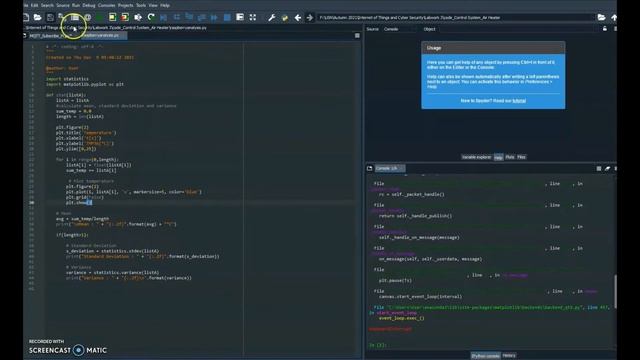Start debugging with Debug file icon
Image resolution: width=640 pixels, height=360 pixels.
(x=164, y=18)
